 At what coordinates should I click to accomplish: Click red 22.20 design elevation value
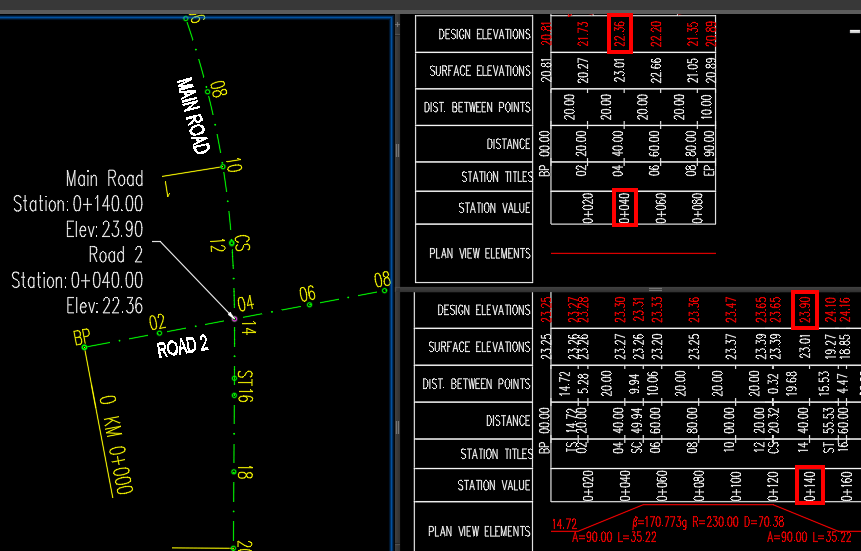[x=656, y=34]
